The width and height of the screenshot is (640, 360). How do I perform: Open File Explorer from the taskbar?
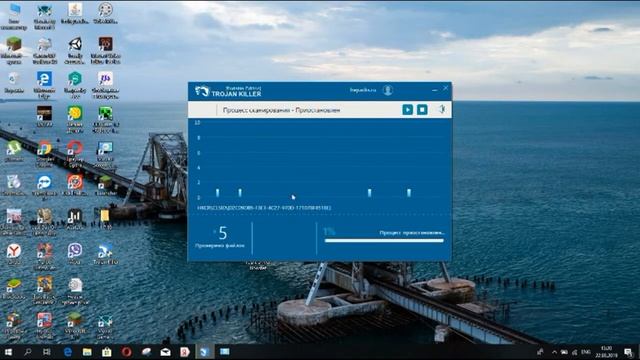click(x=87, y=352)
